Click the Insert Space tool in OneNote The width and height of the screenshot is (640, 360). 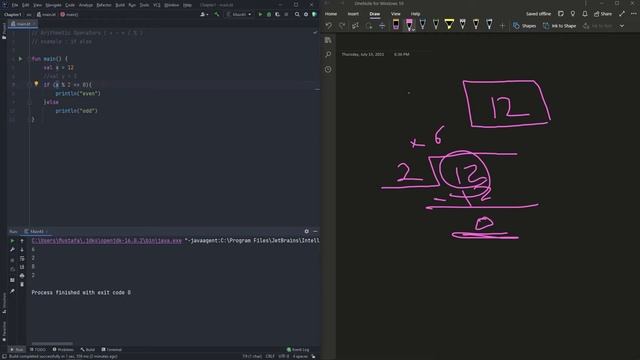[x=382, y=26]
